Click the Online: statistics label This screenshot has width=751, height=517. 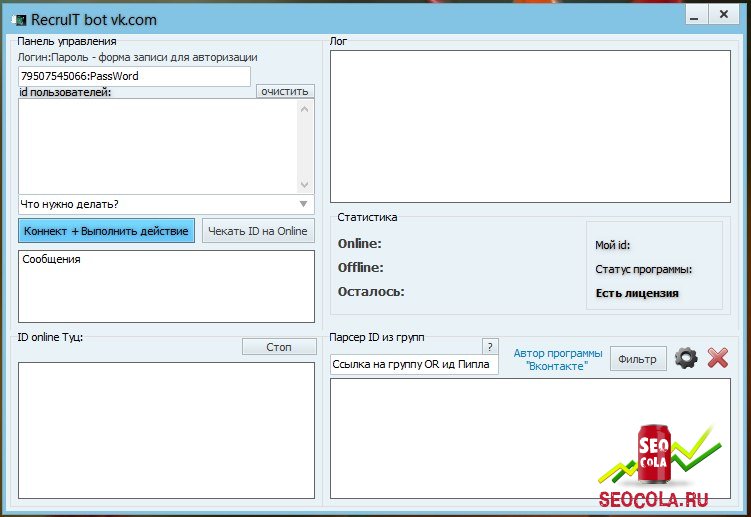[360, 243]
